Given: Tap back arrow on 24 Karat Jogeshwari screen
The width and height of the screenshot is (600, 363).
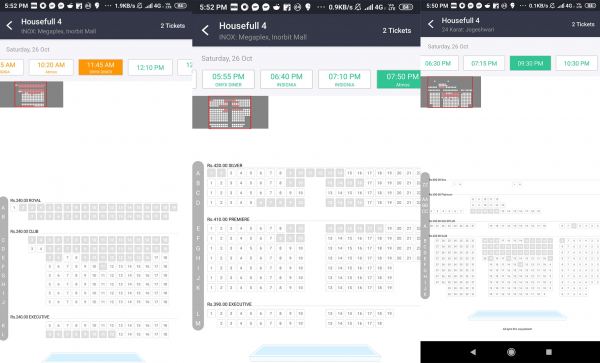Looking at the screenshot, I should 431,24.
